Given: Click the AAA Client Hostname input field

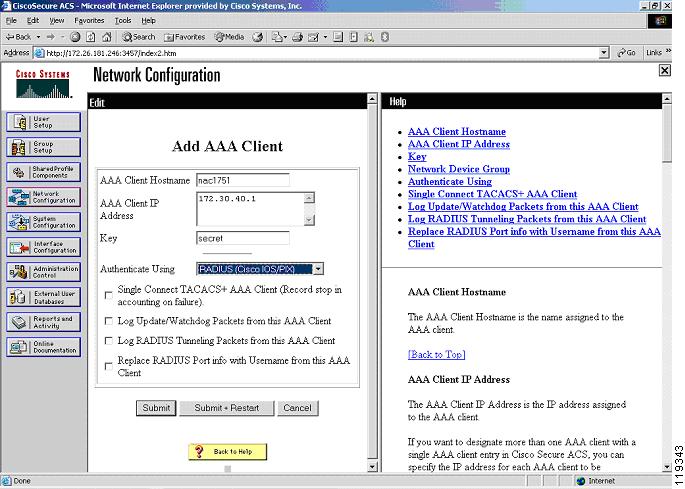Looking at the screenshot, I should click(x=243, y=180).
